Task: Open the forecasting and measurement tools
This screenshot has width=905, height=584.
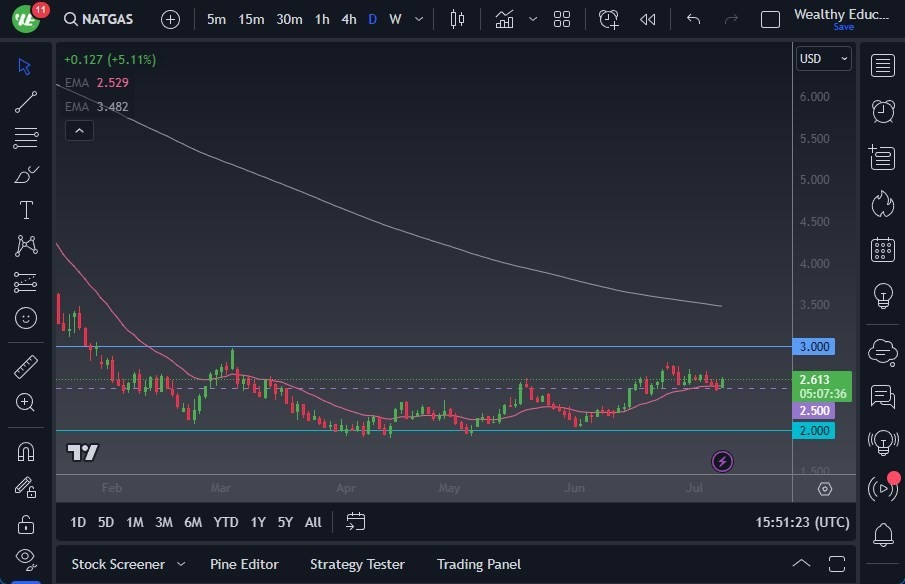Action: [25, 282]
